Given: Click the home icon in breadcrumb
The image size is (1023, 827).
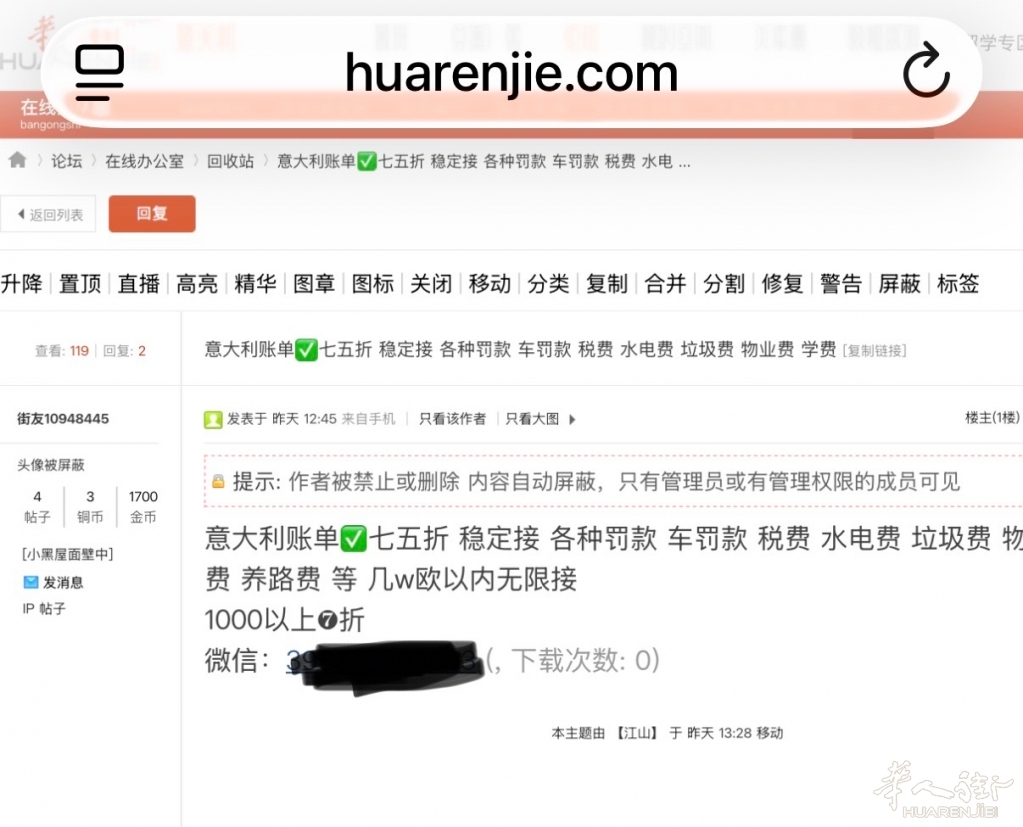Looking at the screenshot, I should click(17, 160).
